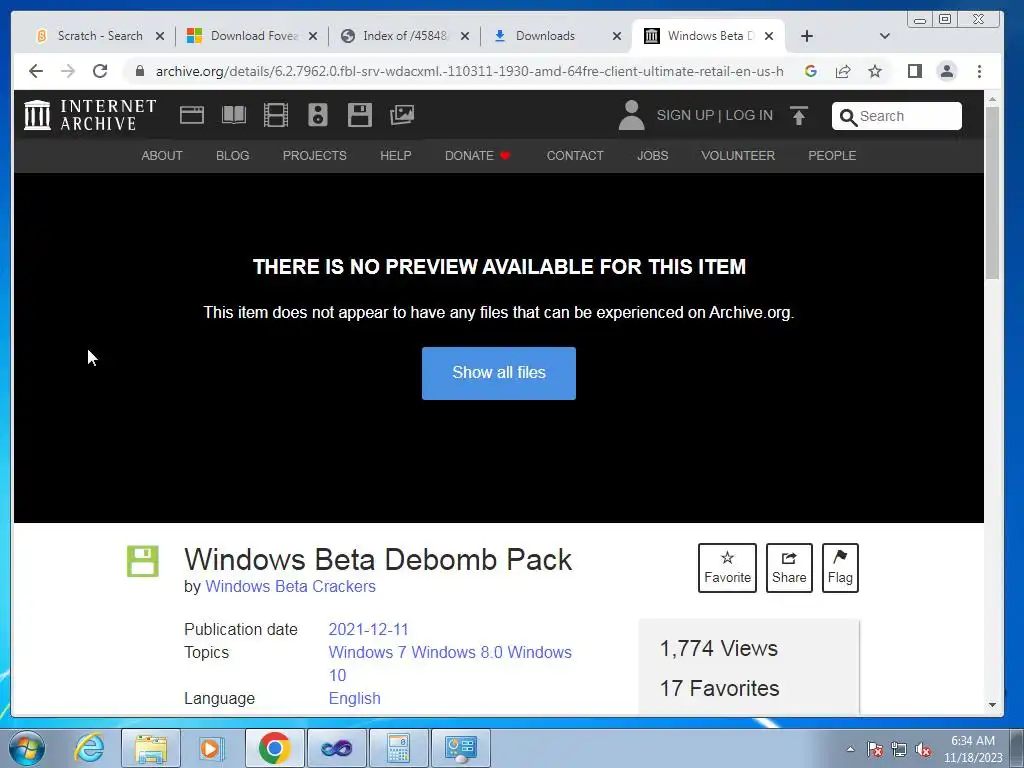1024x768 pixels.
Task: Click the magnifier icon in Archive search
Action: click(x=848, y=117)
